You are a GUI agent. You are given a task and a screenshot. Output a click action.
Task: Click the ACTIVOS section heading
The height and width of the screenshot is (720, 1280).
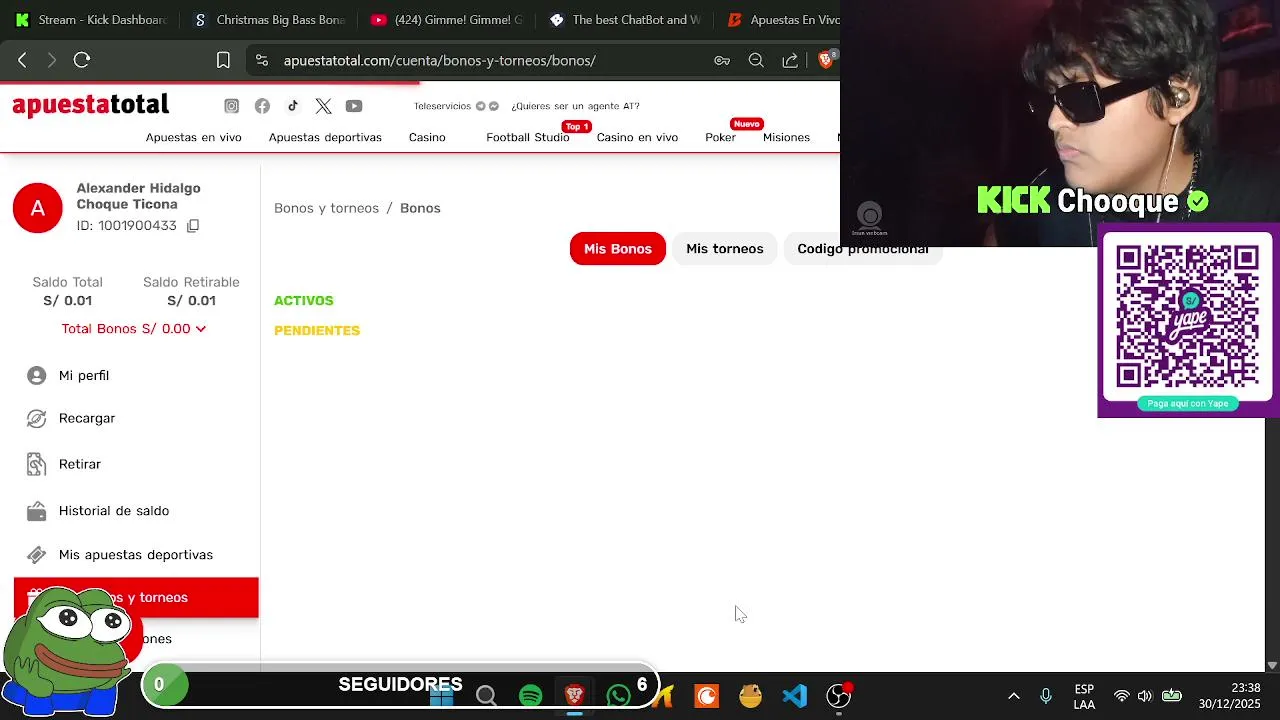(304, 300)
